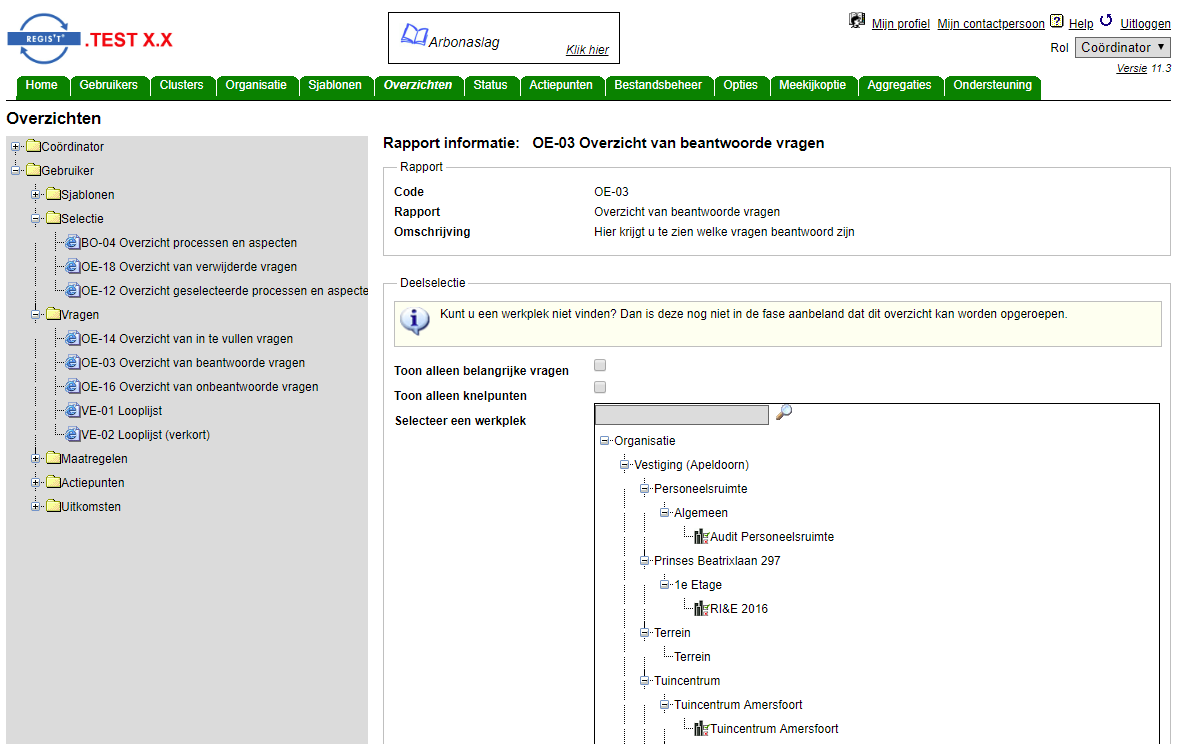Click the Uitkomsten folder icon
The height and width of the screenshot is (744, 1182).
click(x=53, y=506)
